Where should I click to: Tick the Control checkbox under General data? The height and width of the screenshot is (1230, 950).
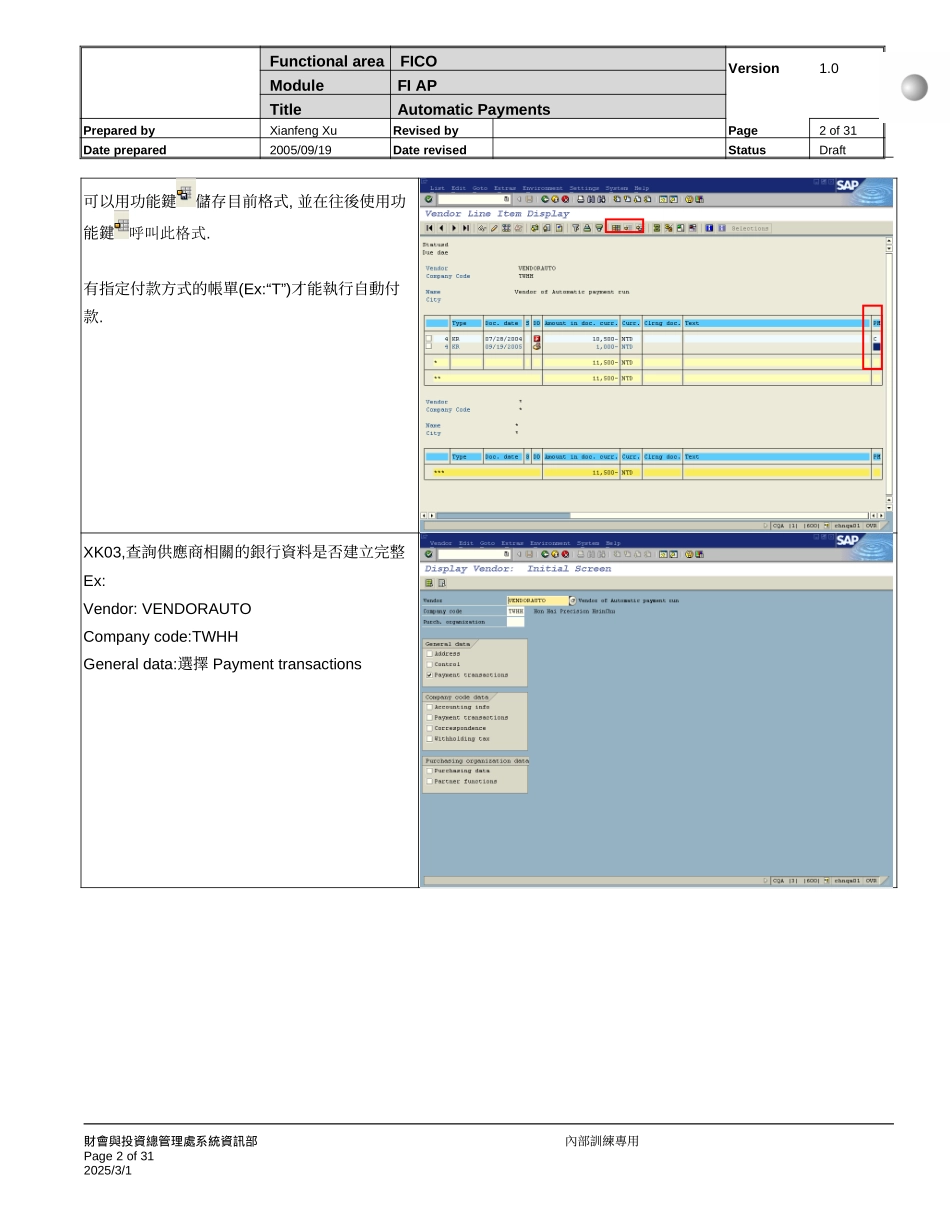coord(429,664)
